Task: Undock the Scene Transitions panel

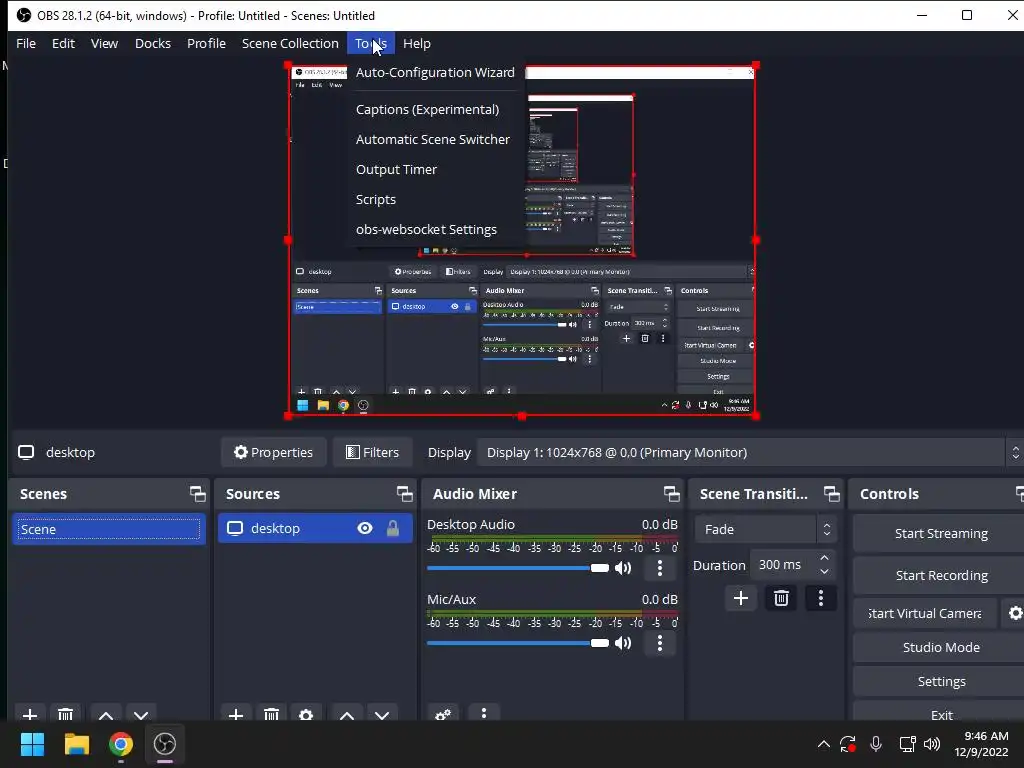Action: tap(831, 494)
